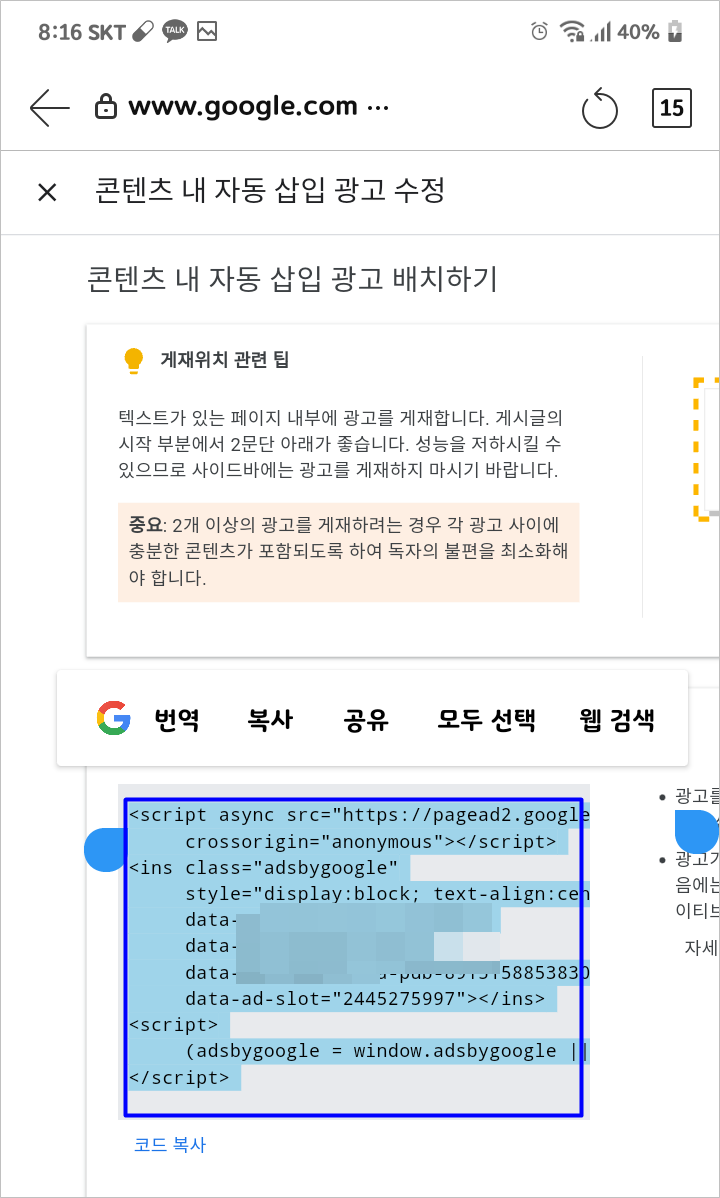This screenshot has height=1198, width=720.
Task: Tap the pill-shaped notification icon in status bar
Action: tap(143, 31)
